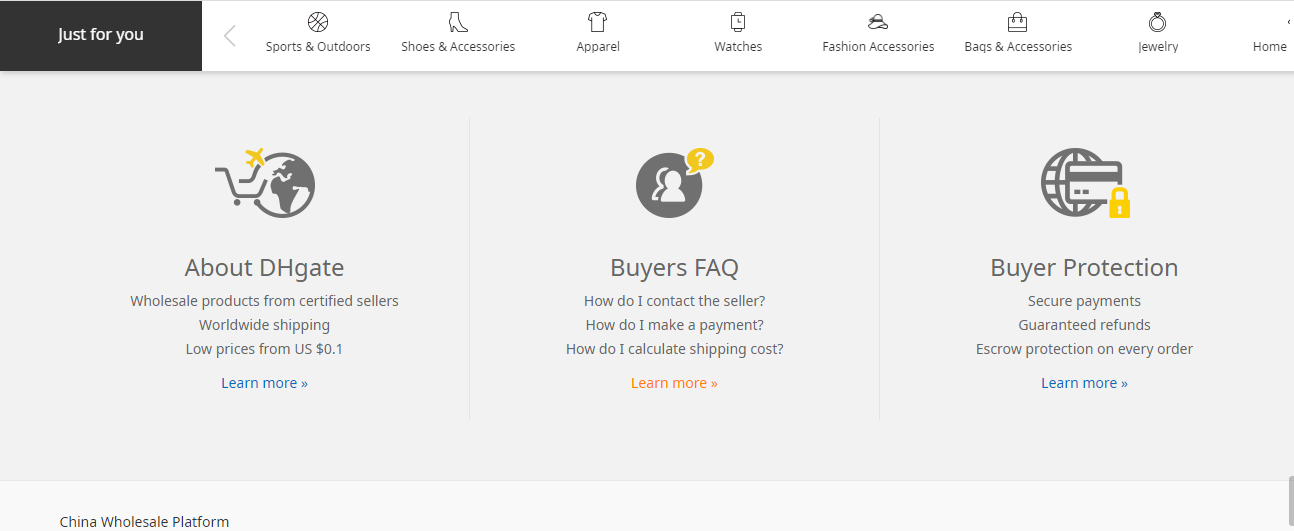Click the Buyer Protection heading
The width and height of the screenshot is (1294, 531).
(x=1084, y=268)
